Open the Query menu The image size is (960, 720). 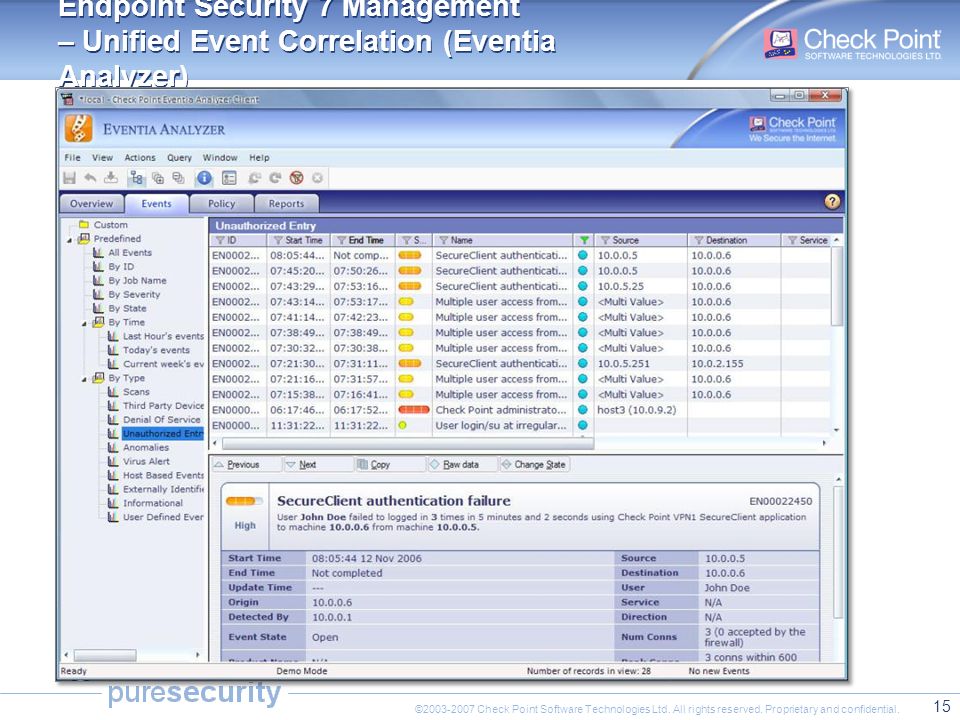[179, 157]
